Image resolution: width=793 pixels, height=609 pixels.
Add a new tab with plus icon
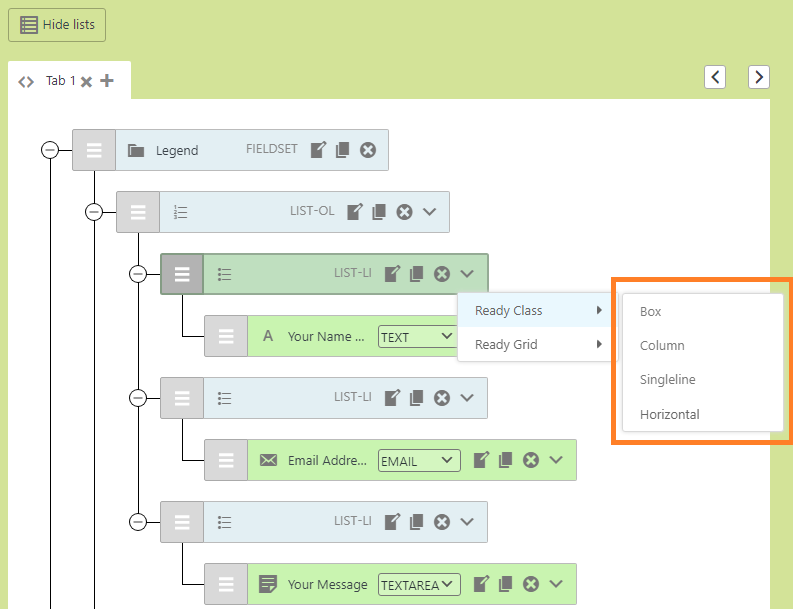tap(107, 81)
